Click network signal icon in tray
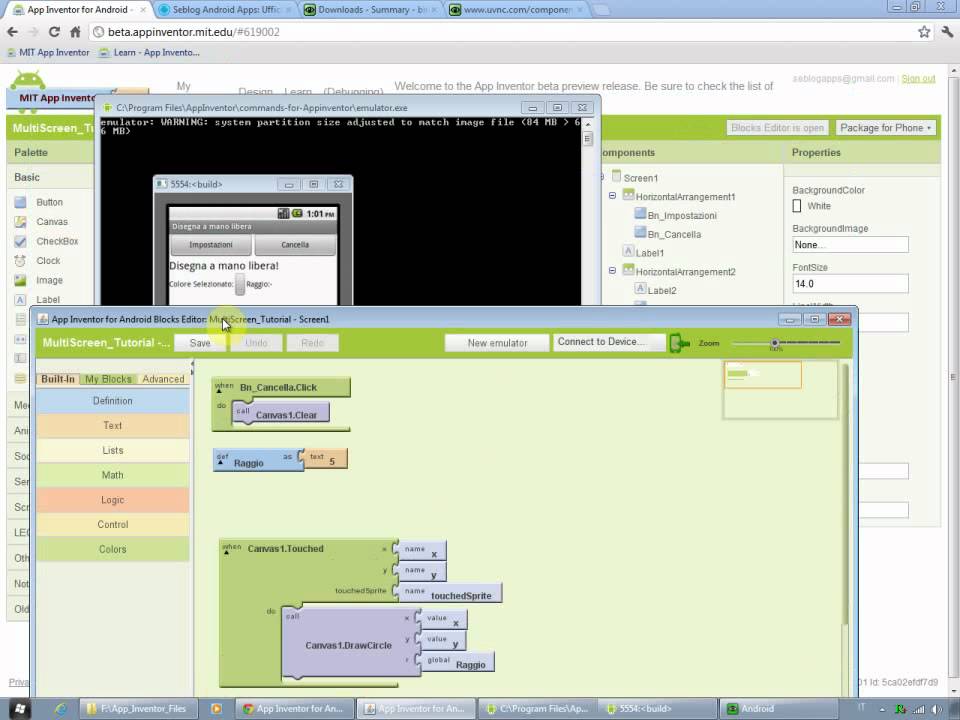960x720 pixels. pyautogui.click(x=919, y=710)
